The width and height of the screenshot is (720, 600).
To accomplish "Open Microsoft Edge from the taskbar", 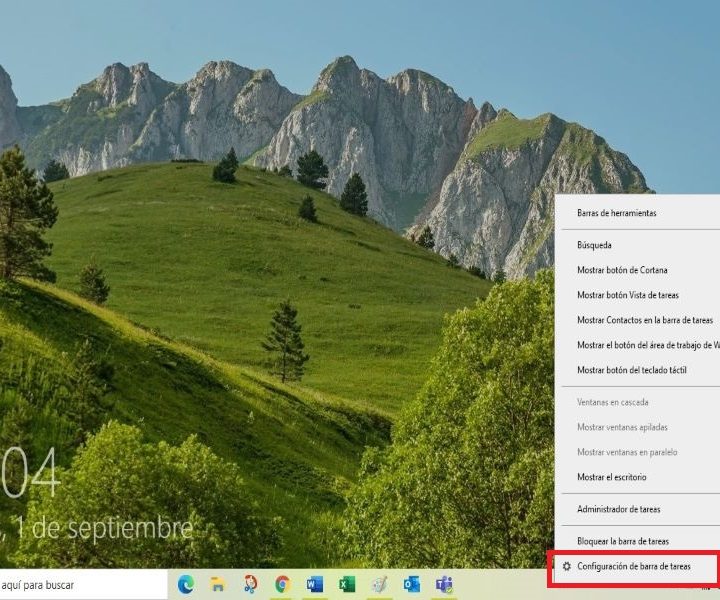I will (186, 584).
